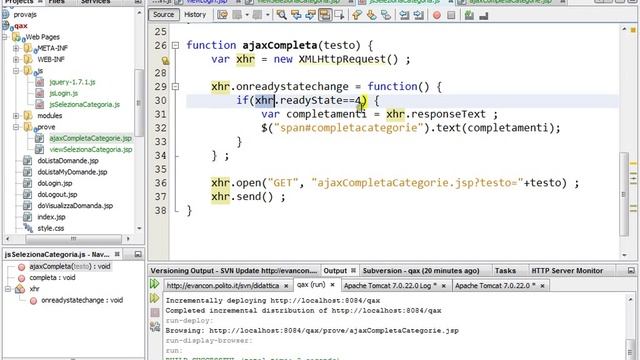Click Projects panel horizontal scrollbar
Viewport: 640px width, 360px height.
73,238
